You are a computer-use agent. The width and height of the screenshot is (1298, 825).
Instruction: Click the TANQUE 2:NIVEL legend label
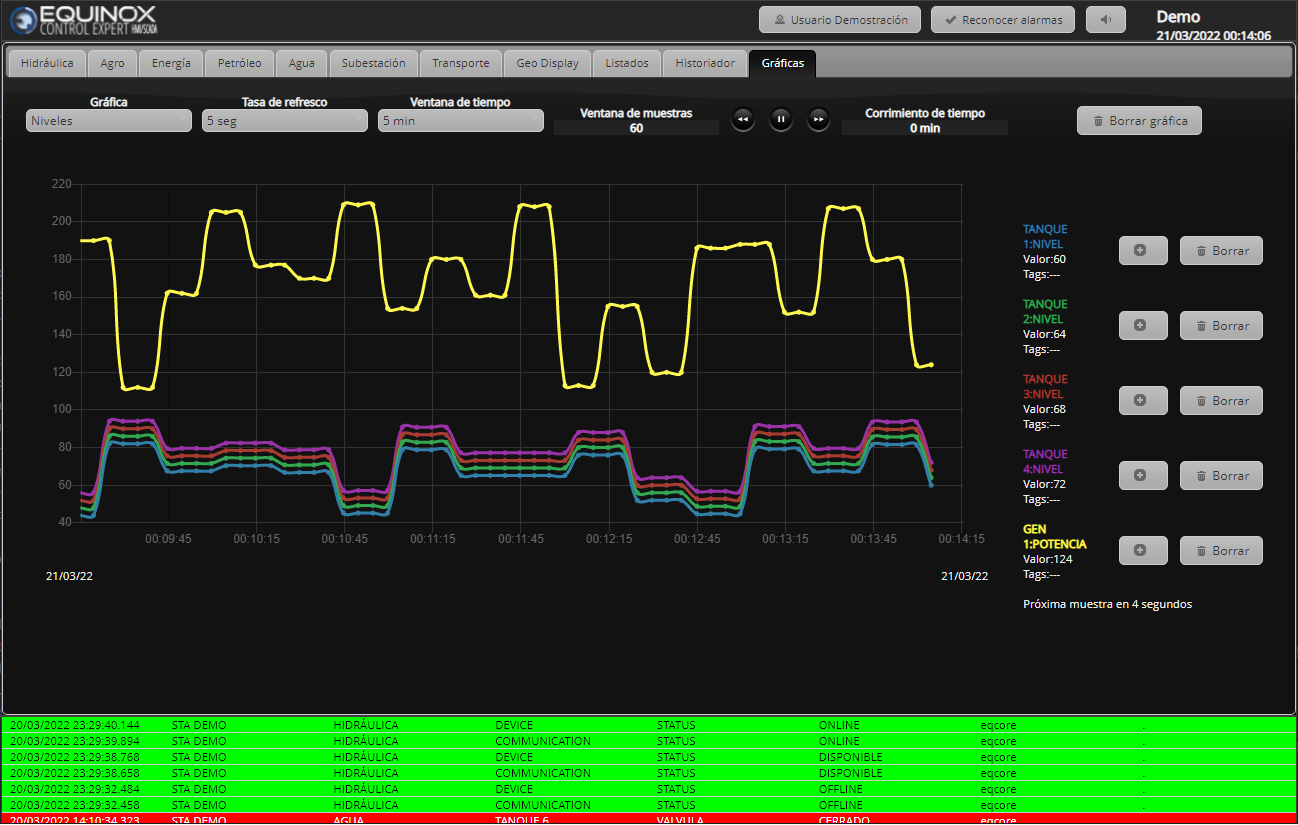[x=1045, y=311]
